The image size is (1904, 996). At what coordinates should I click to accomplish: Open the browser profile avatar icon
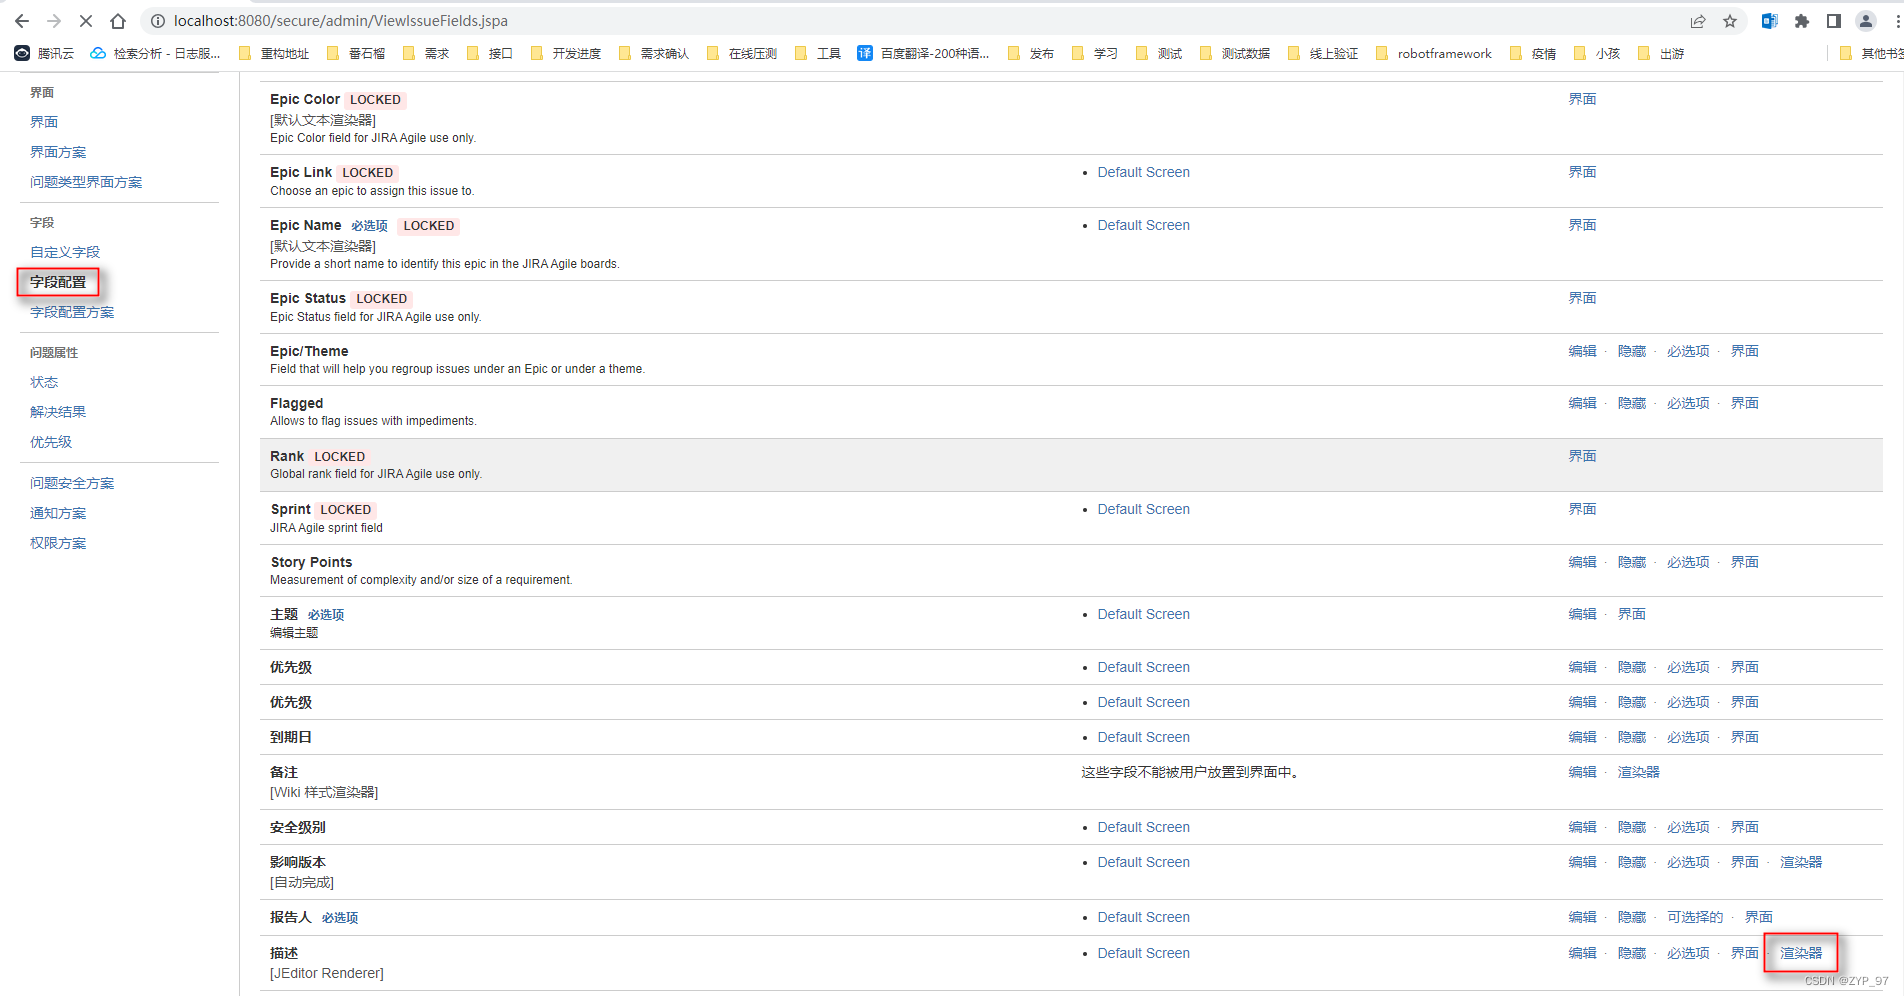coord(1866,20)
